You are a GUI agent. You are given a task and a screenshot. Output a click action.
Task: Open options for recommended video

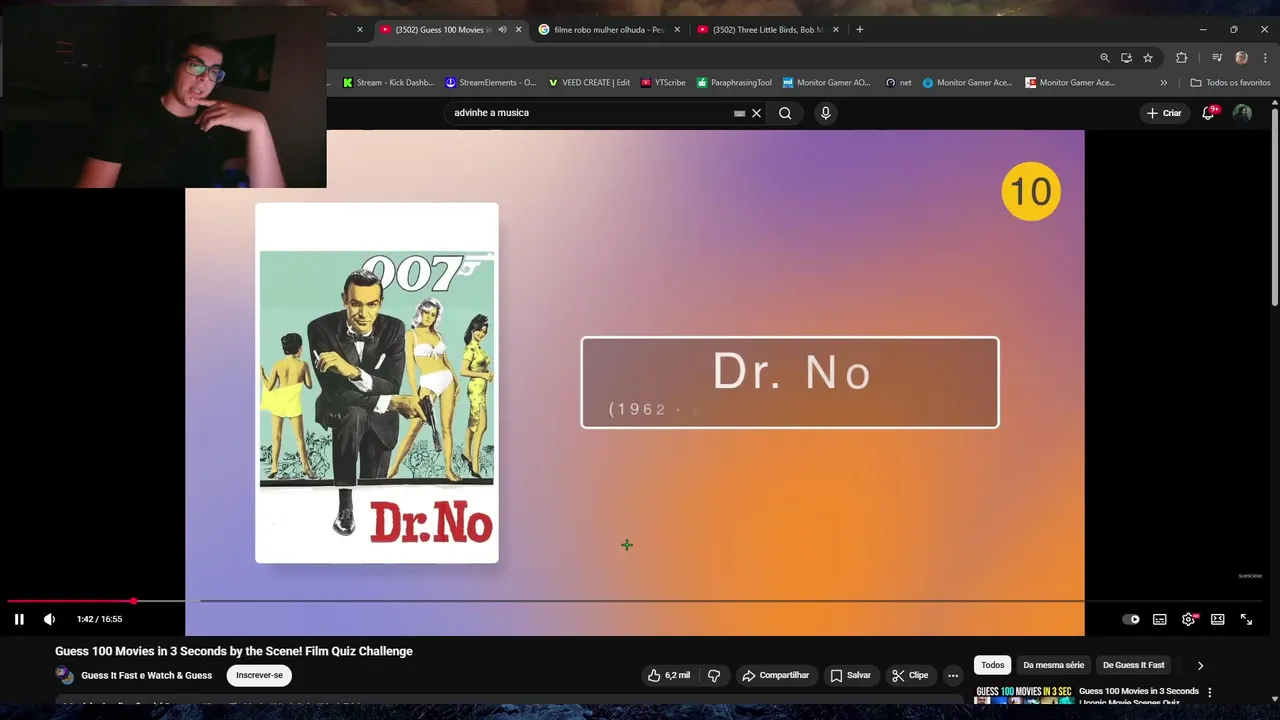click(1209, 692)
